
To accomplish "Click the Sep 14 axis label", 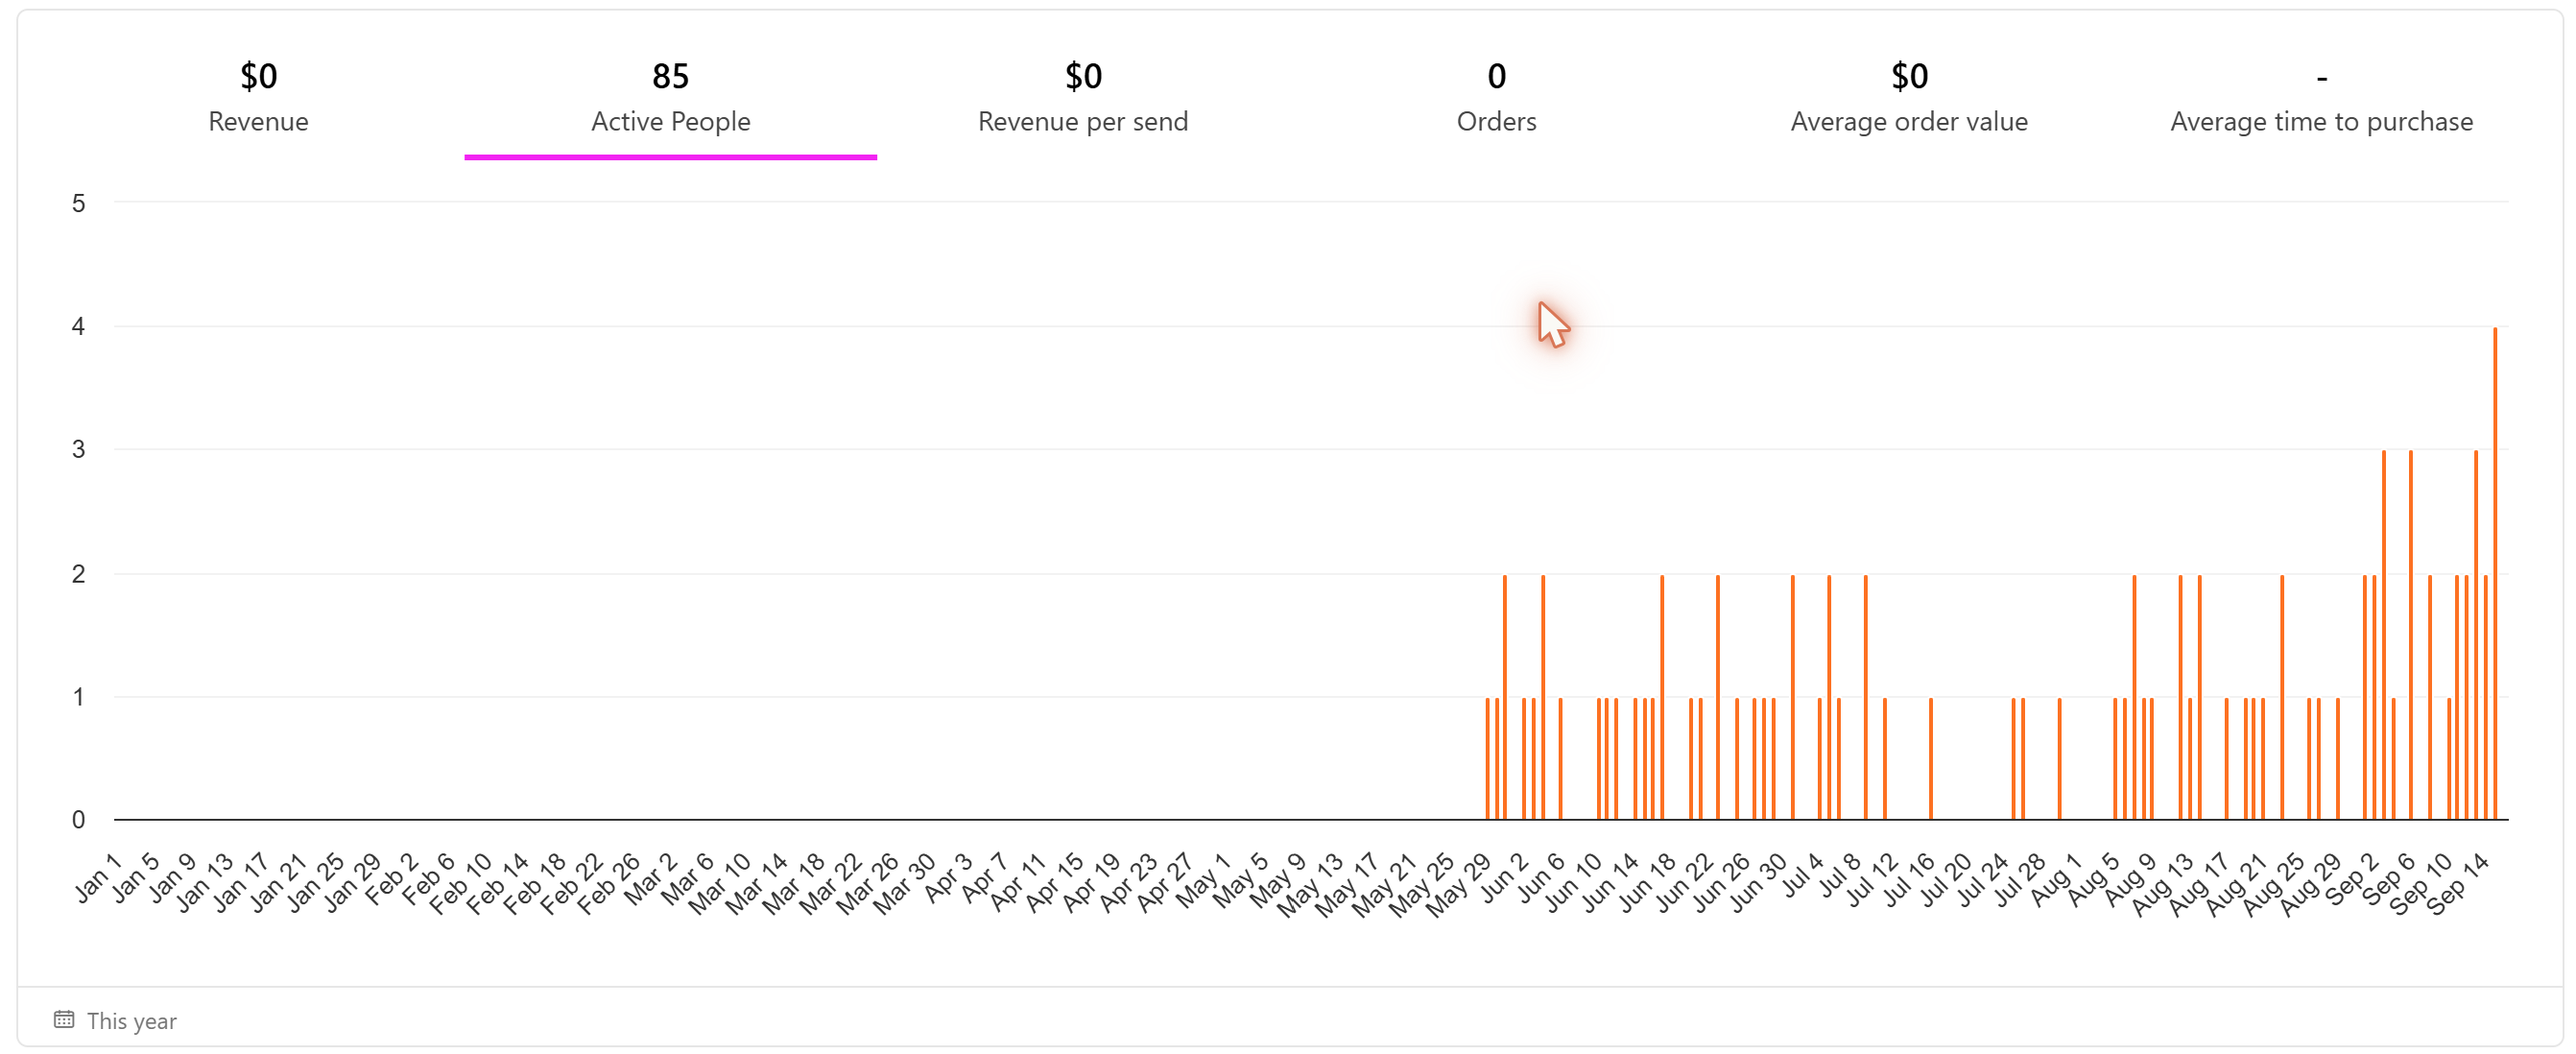I will pos(2457,884).
